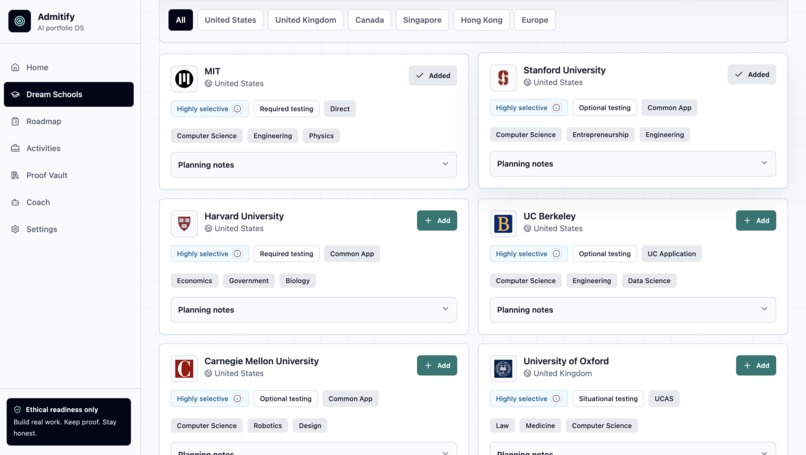Click the Data Science tag on Berkeley
Screen dimensions: 806x455
coord(649,281)
